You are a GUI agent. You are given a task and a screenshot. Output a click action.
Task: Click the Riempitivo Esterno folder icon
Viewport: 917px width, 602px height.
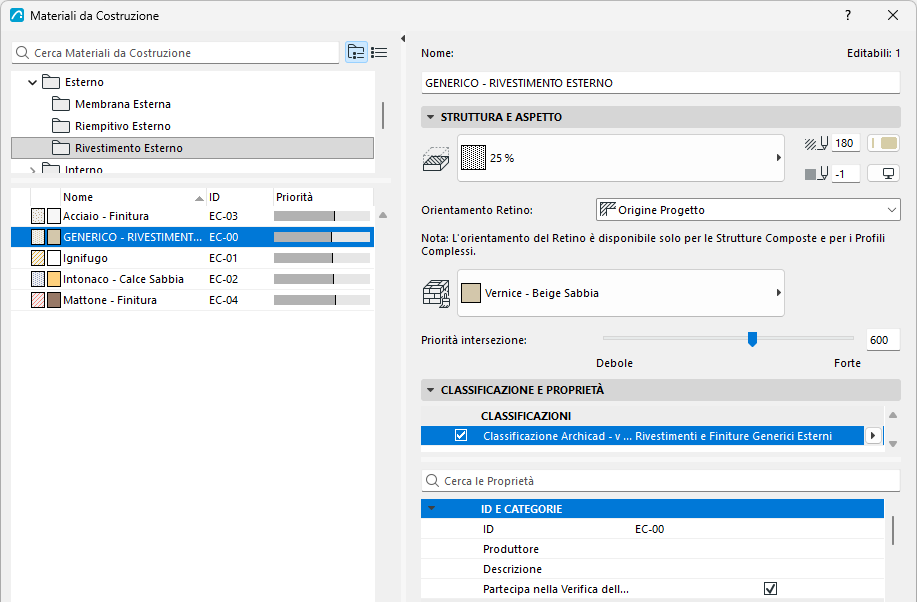(x=61, y=126)
